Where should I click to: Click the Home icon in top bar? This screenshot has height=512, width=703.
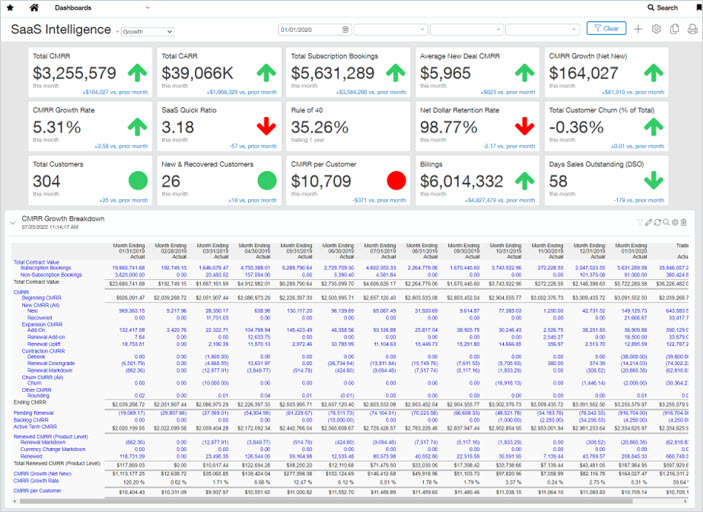point(32,7)
